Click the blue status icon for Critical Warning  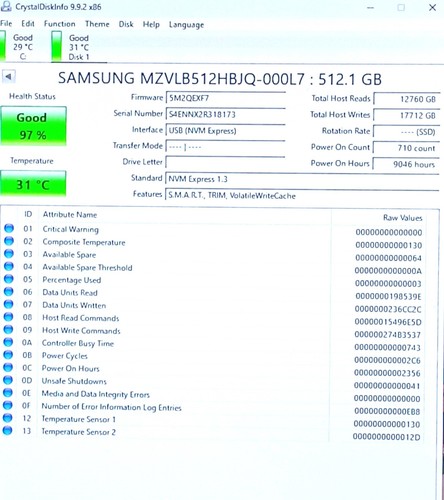point(9,228)
